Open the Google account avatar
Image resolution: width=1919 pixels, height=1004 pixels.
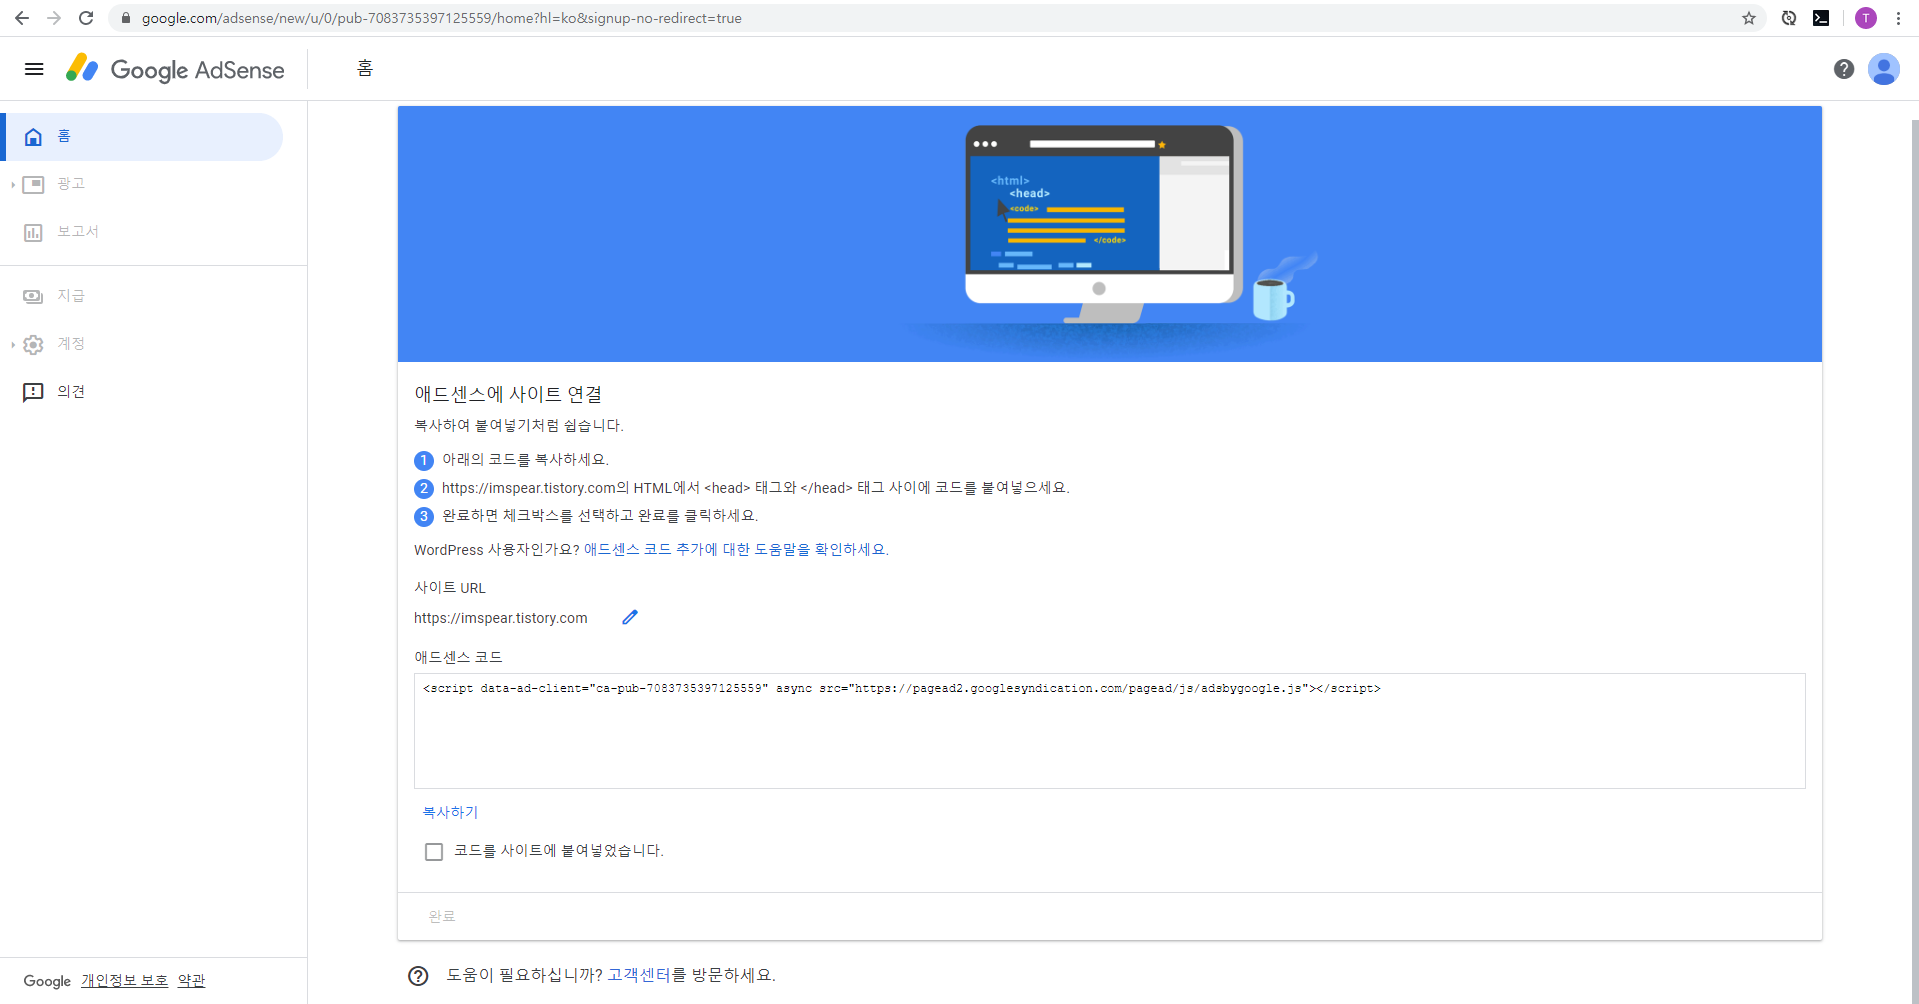[x=1884, y=69]
